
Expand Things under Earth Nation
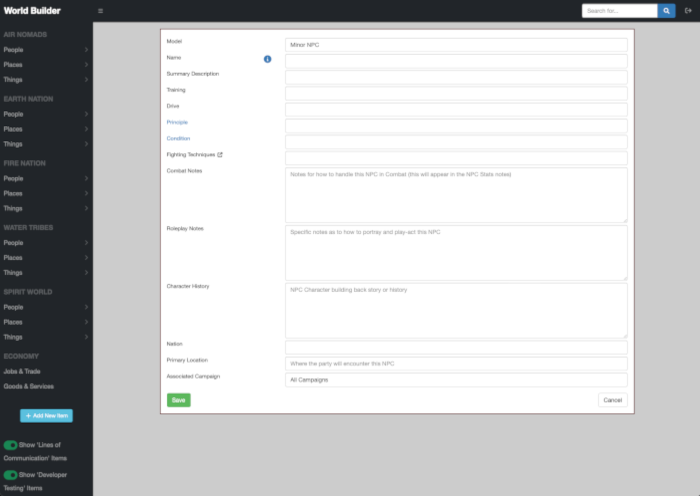46,144
